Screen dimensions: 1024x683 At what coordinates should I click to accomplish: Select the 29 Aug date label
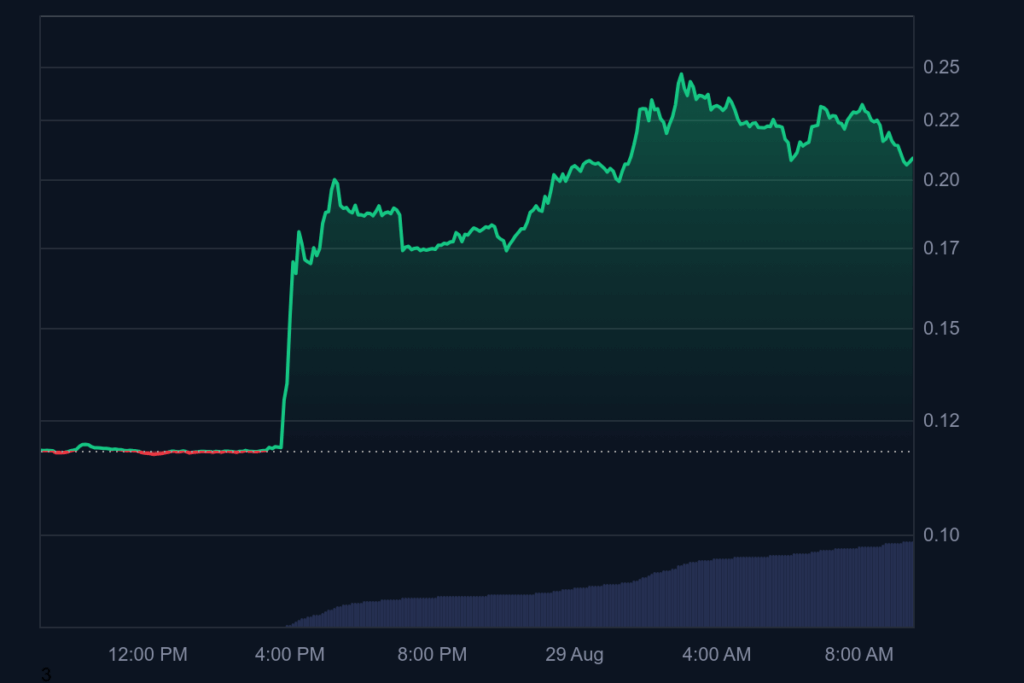point(574,654)
